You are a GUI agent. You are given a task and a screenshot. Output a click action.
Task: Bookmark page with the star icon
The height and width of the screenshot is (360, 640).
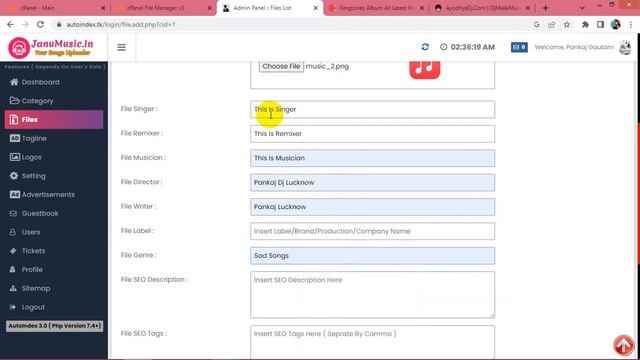pos(567,24)
